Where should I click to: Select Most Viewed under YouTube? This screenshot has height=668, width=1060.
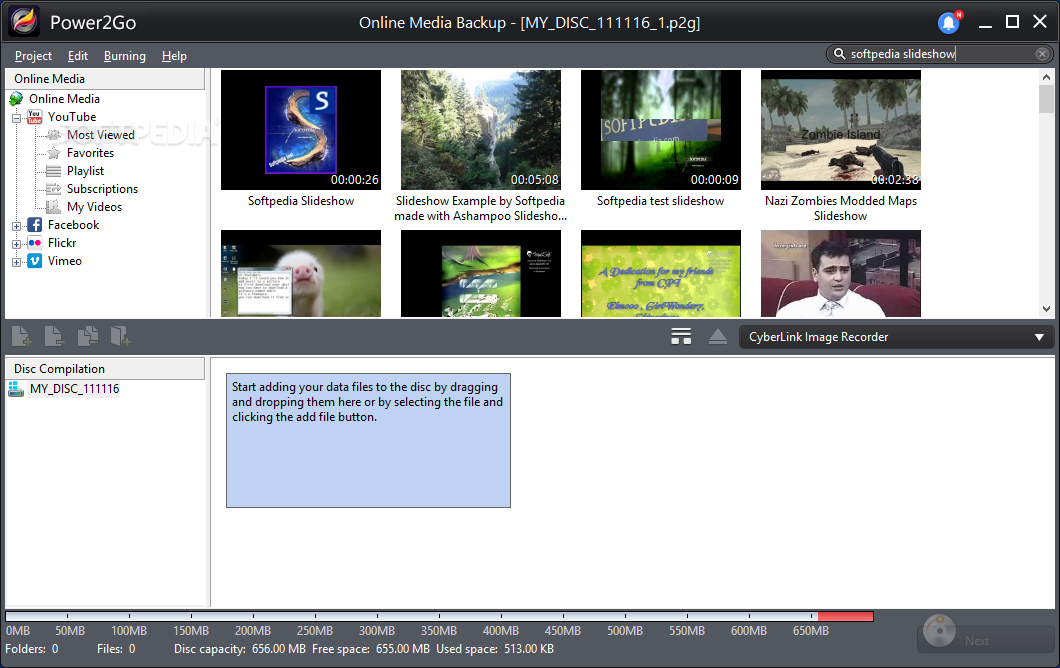(x=101, y=135)
